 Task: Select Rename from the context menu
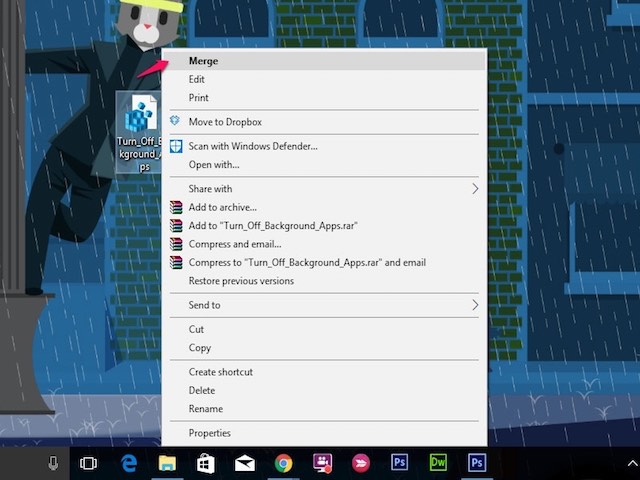[x=324, y=409]
